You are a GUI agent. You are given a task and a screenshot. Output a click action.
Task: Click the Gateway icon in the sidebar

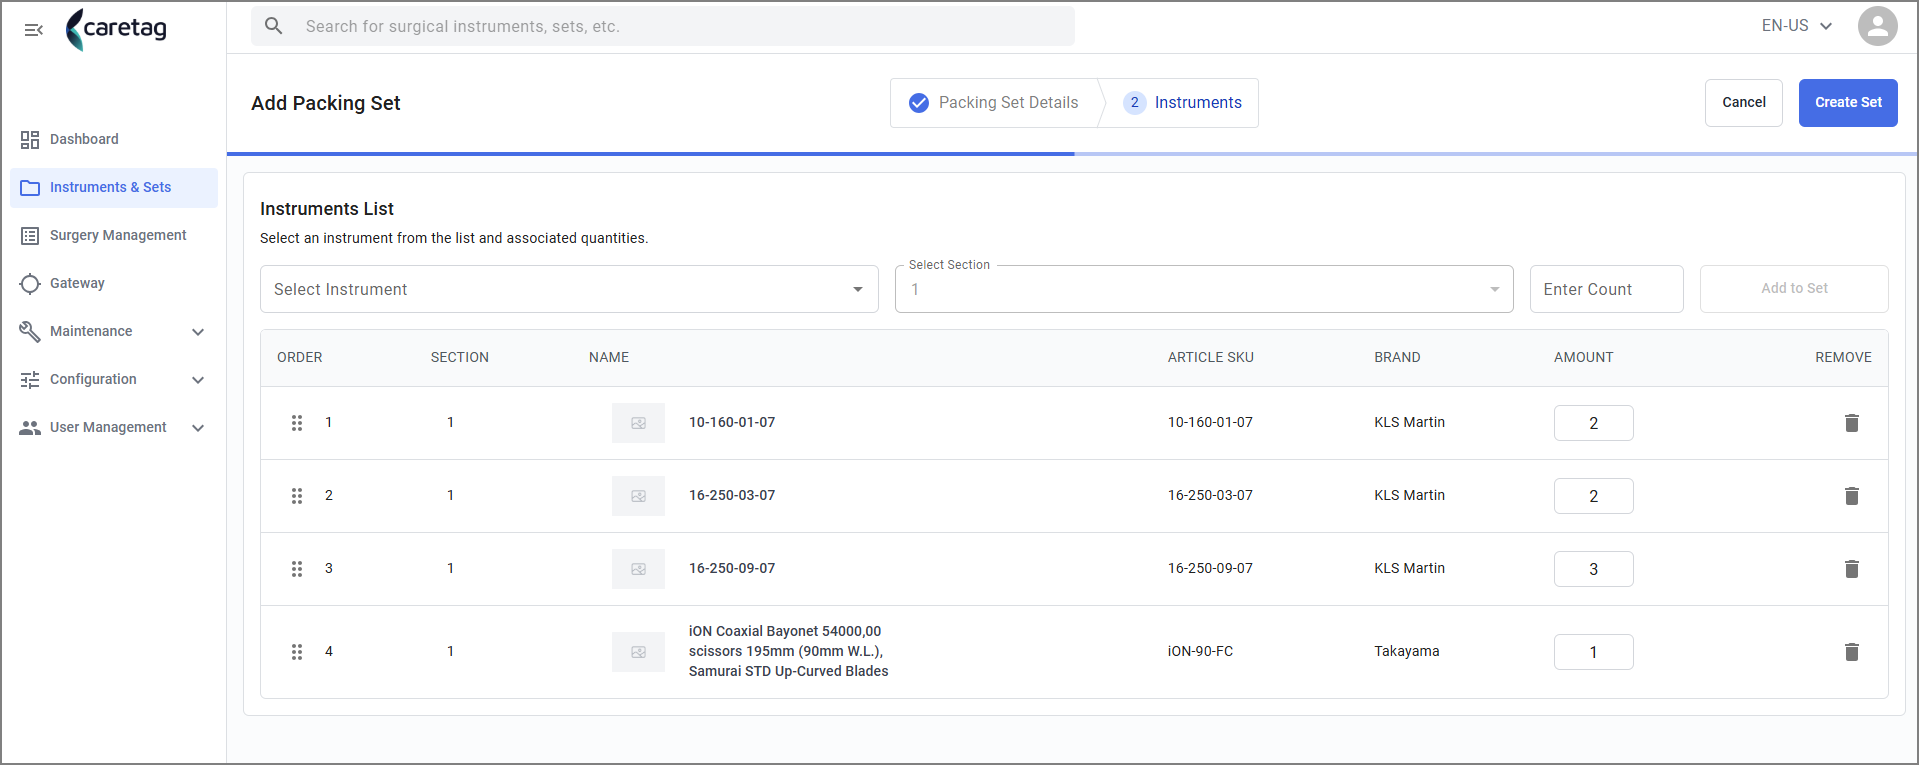30,284
